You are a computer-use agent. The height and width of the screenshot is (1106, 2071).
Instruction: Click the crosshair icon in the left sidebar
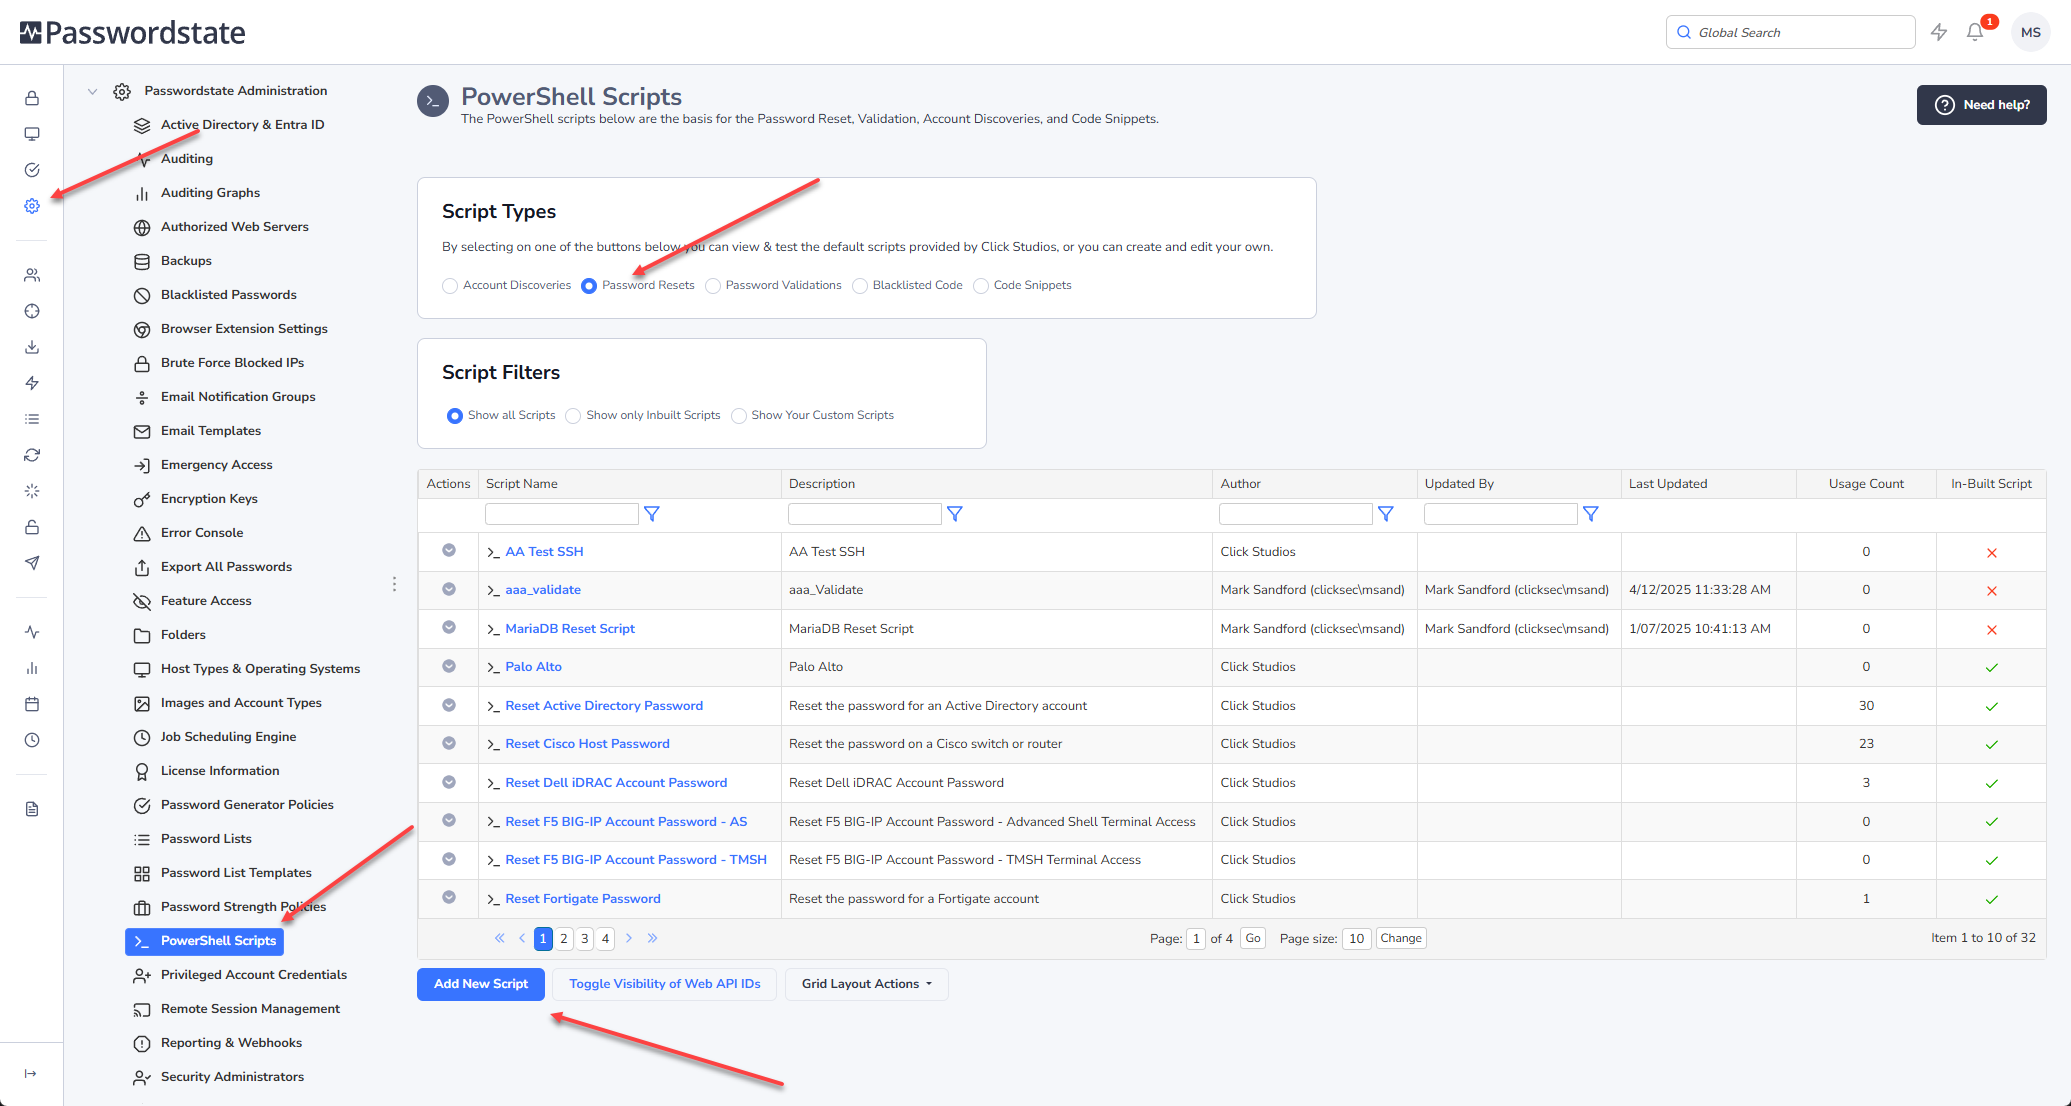tap(32, 311)
